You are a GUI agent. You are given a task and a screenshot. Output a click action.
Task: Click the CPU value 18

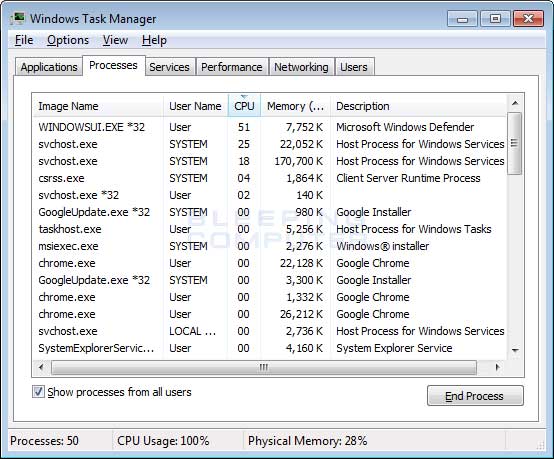click(x=244, y=161)
